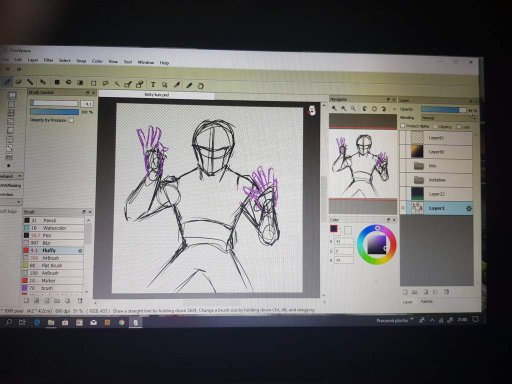The image size is (512, 384).
Task: Select the Hand tool
Action: click(x=200, y=86)
